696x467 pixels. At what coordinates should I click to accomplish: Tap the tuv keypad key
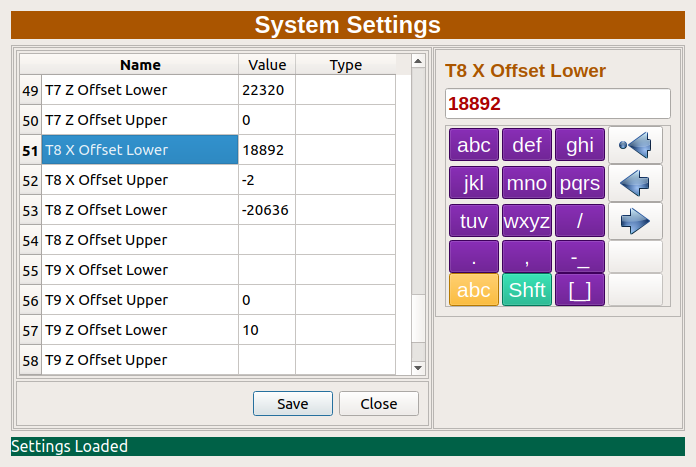click(x=474, y=221)
